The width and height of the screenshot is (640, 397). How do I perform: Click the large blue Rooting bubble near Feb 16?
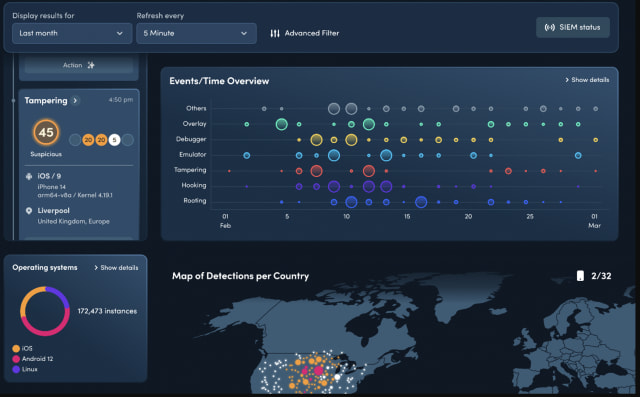(x=421, y=202)
